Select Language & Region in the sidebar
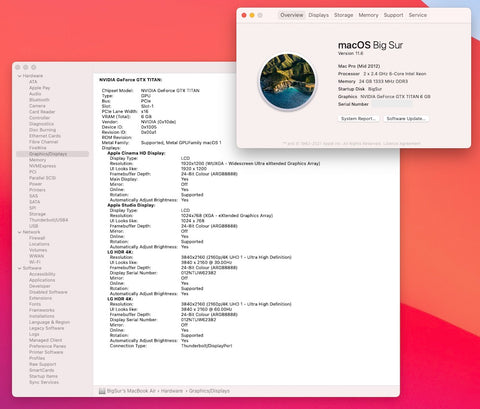The width and height of the screenshot is (480, 409). pyautogui.click(x=49, y=322)
